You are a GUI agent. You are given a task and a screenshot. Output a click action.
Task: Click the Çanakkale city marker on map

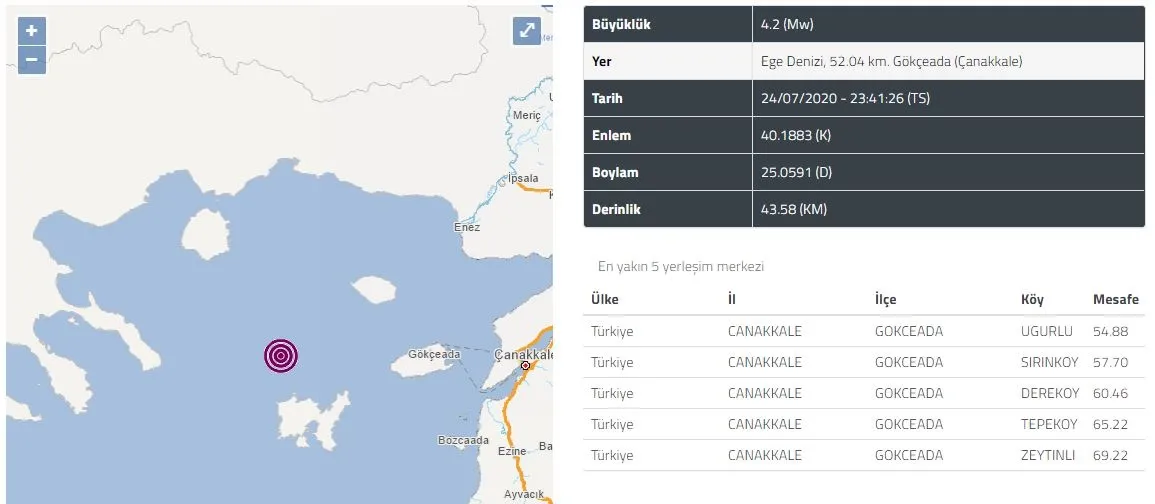click(x=524, y=367)
